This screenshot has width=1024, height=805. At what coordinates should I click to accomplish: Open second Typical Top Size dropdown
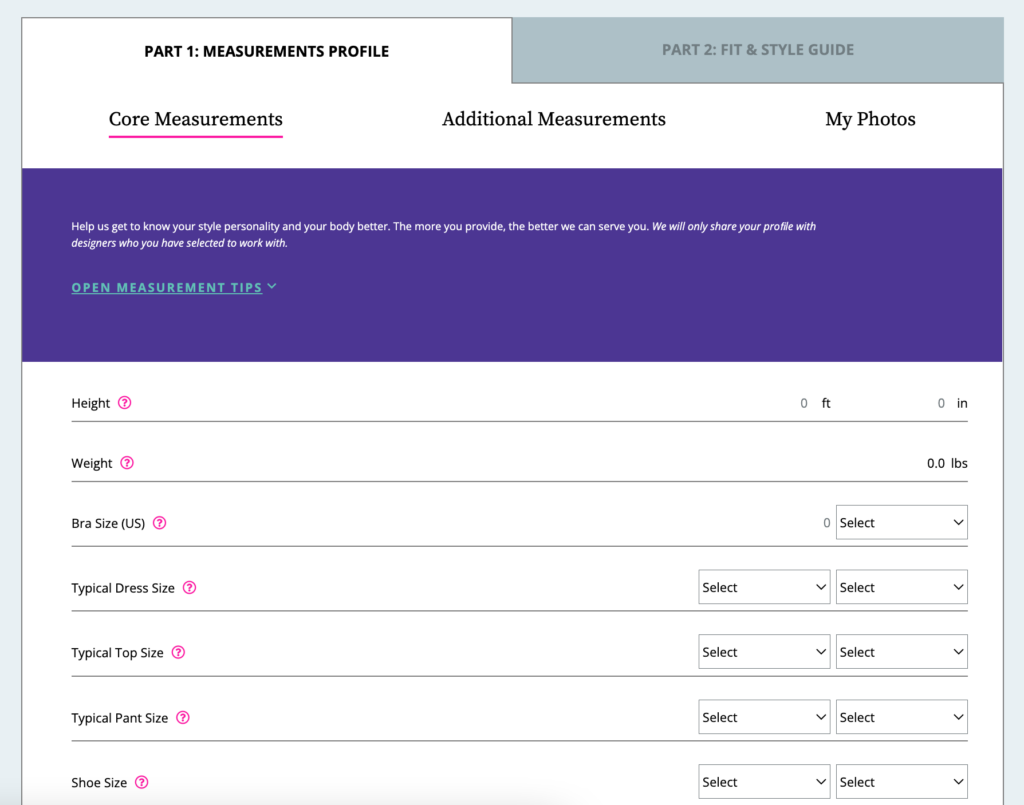[901, 652]
